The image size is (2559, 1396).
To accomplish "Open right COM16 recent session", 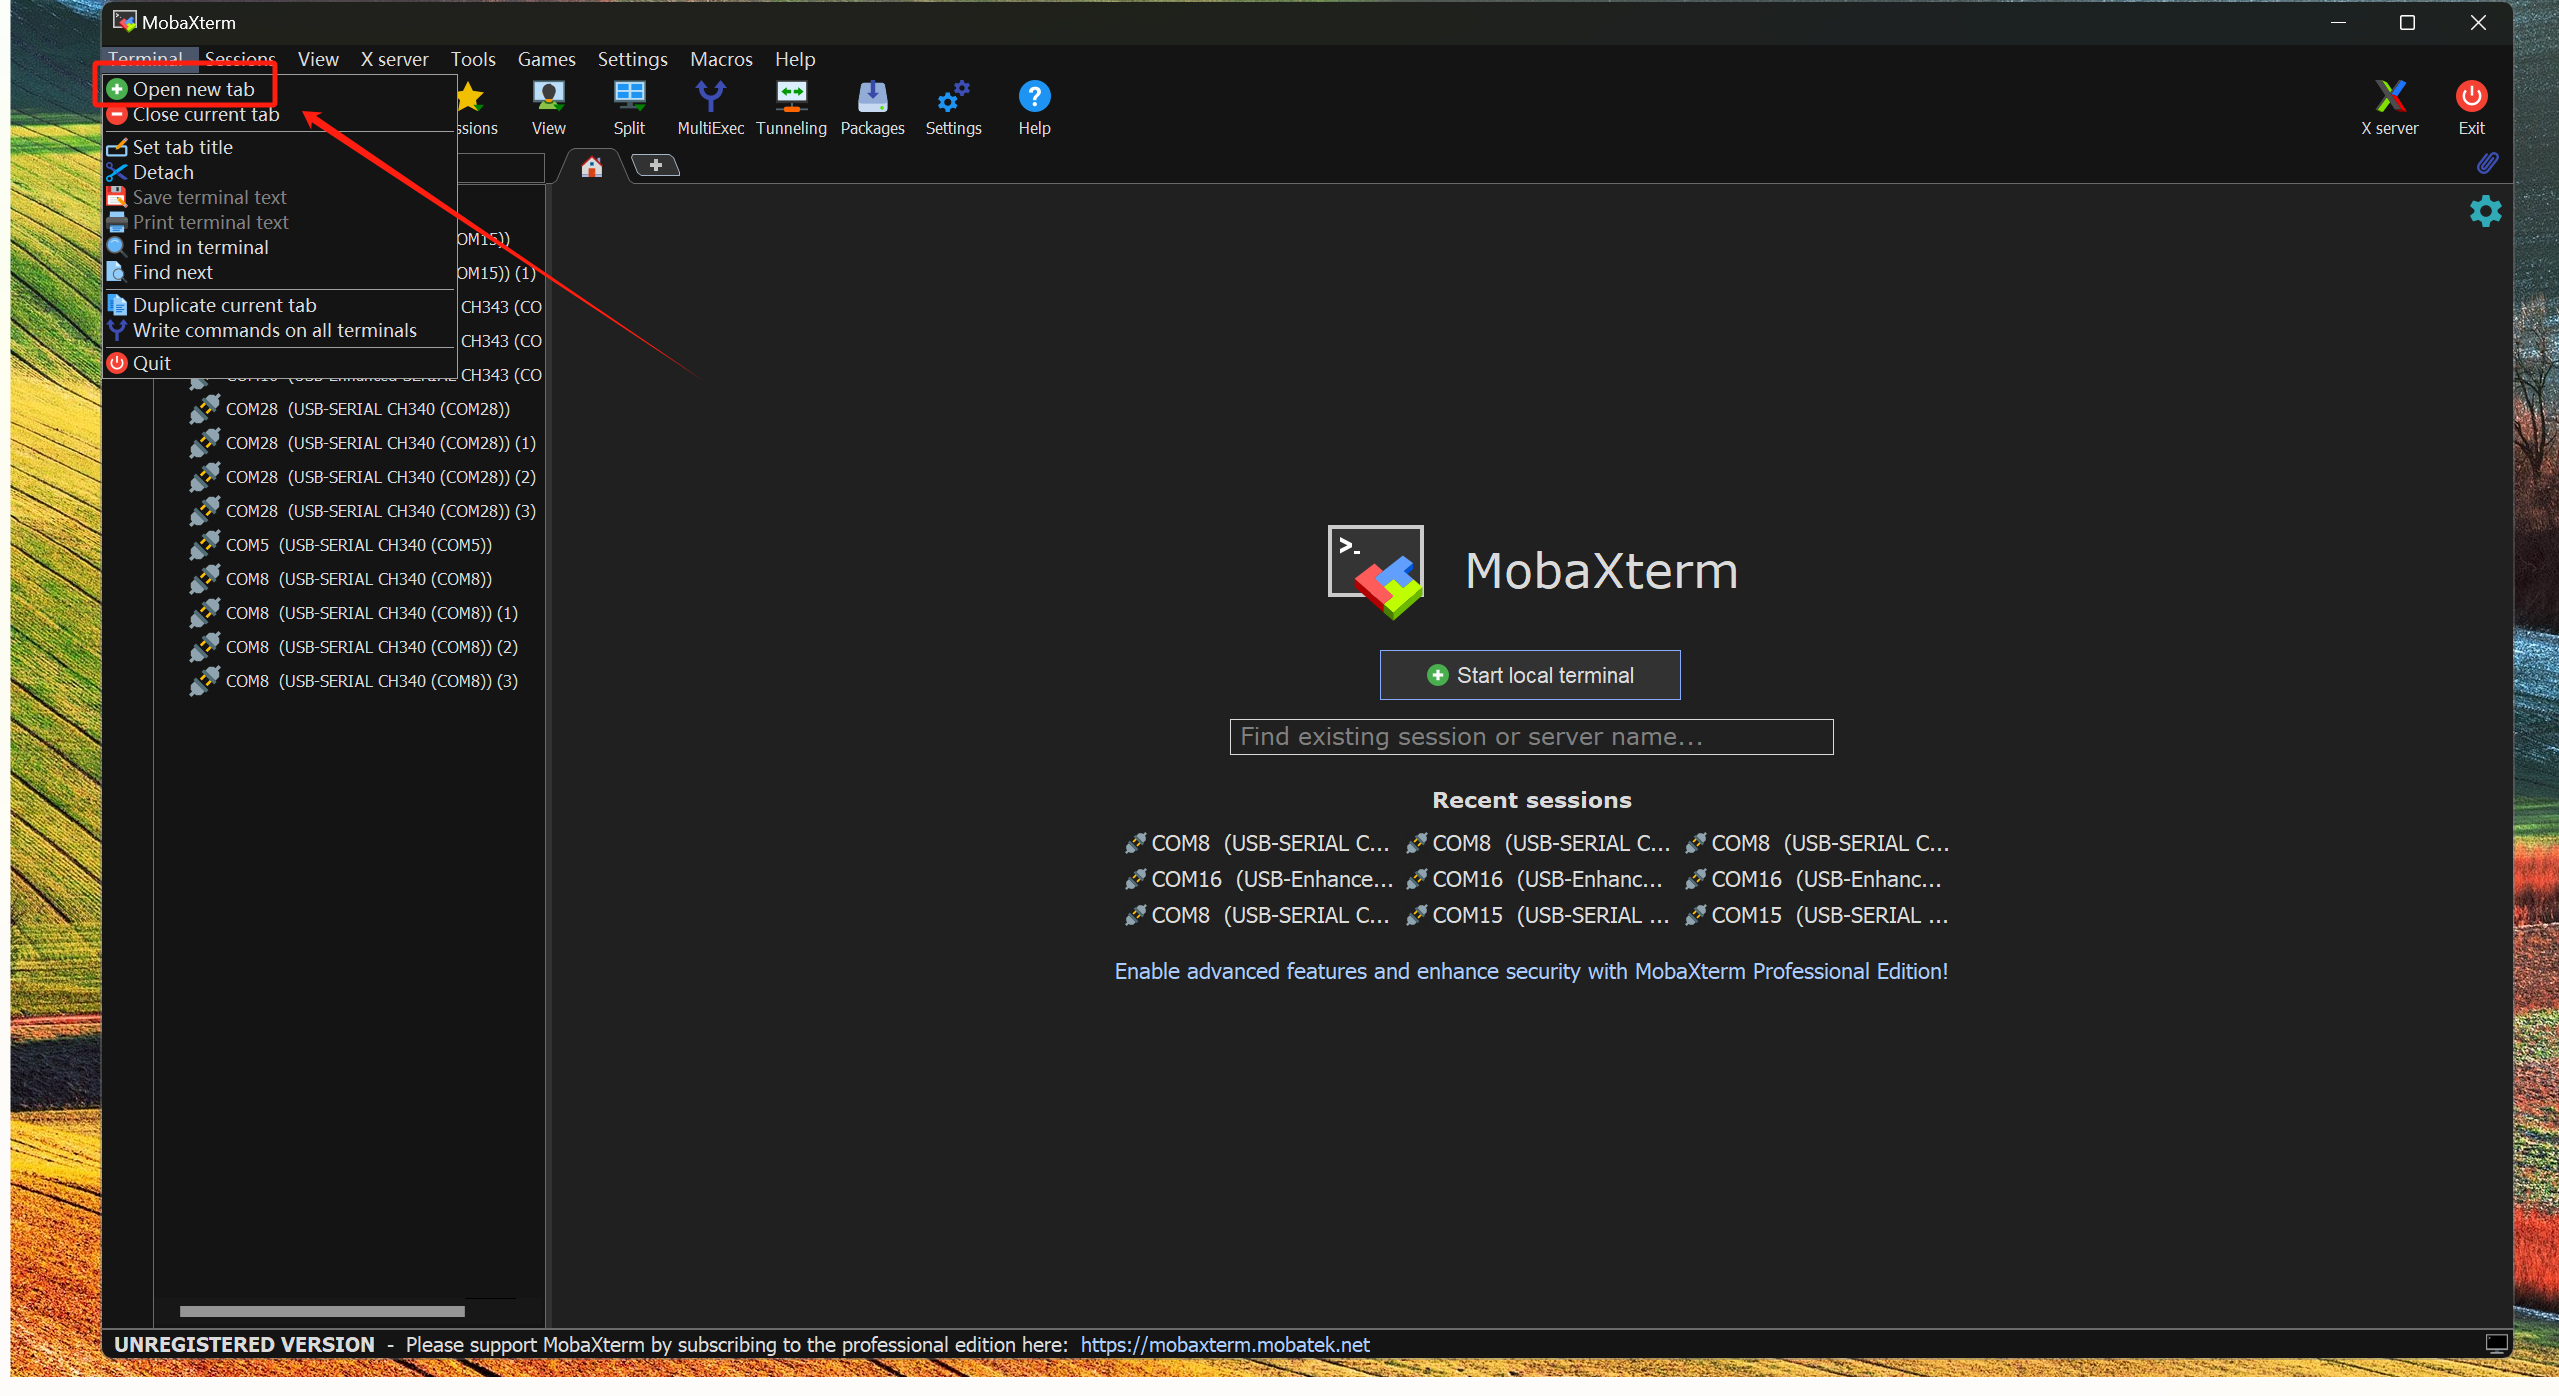I will tap(1813, 879).
